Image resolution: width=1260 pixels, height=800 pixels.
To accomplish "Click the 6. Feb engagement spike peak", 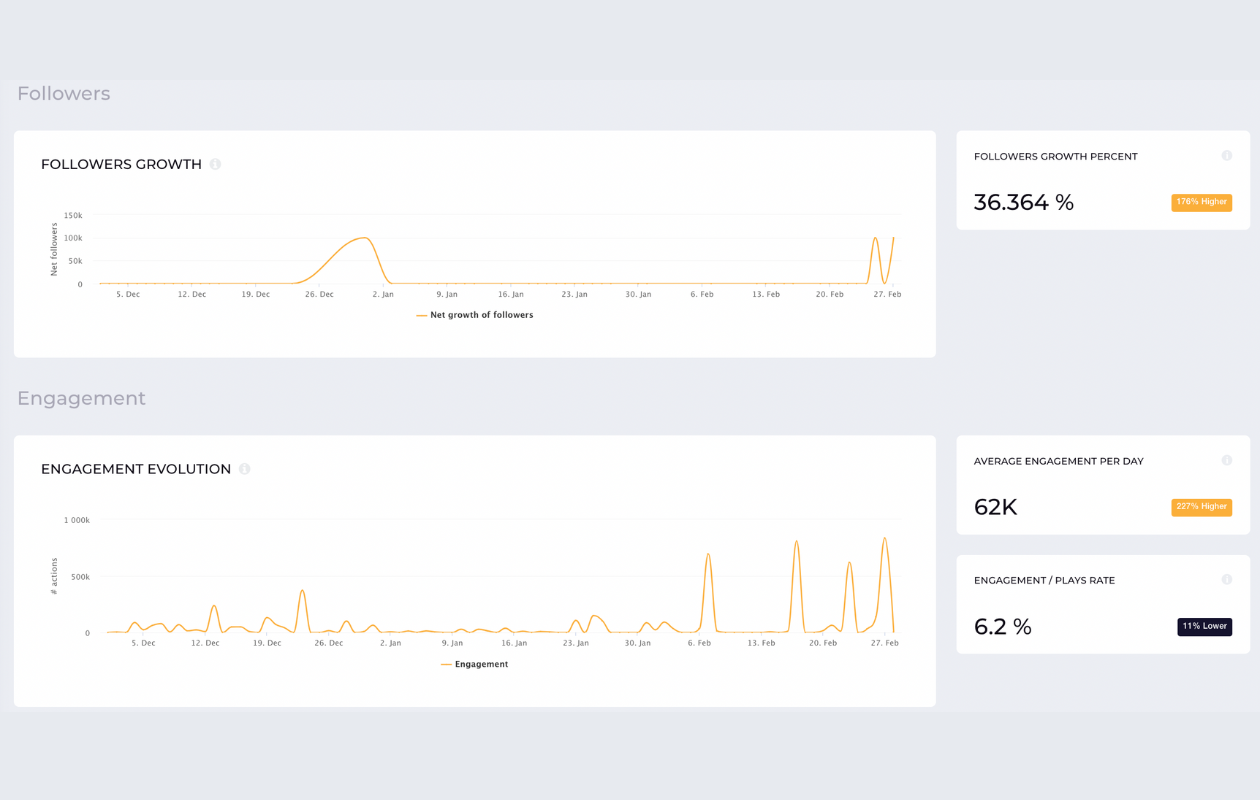I will pyautogui.click(x=708, y=554).
